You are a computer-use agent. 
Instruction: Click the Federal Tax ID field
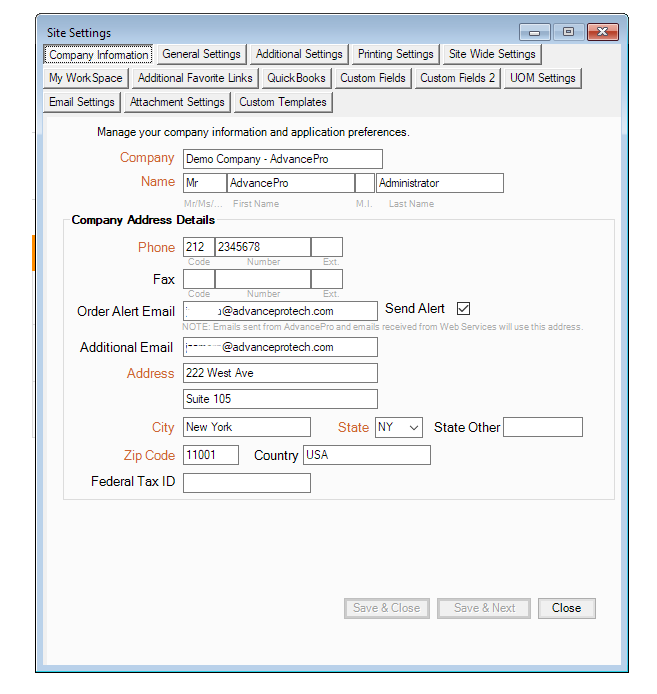[x=246, y=483]
